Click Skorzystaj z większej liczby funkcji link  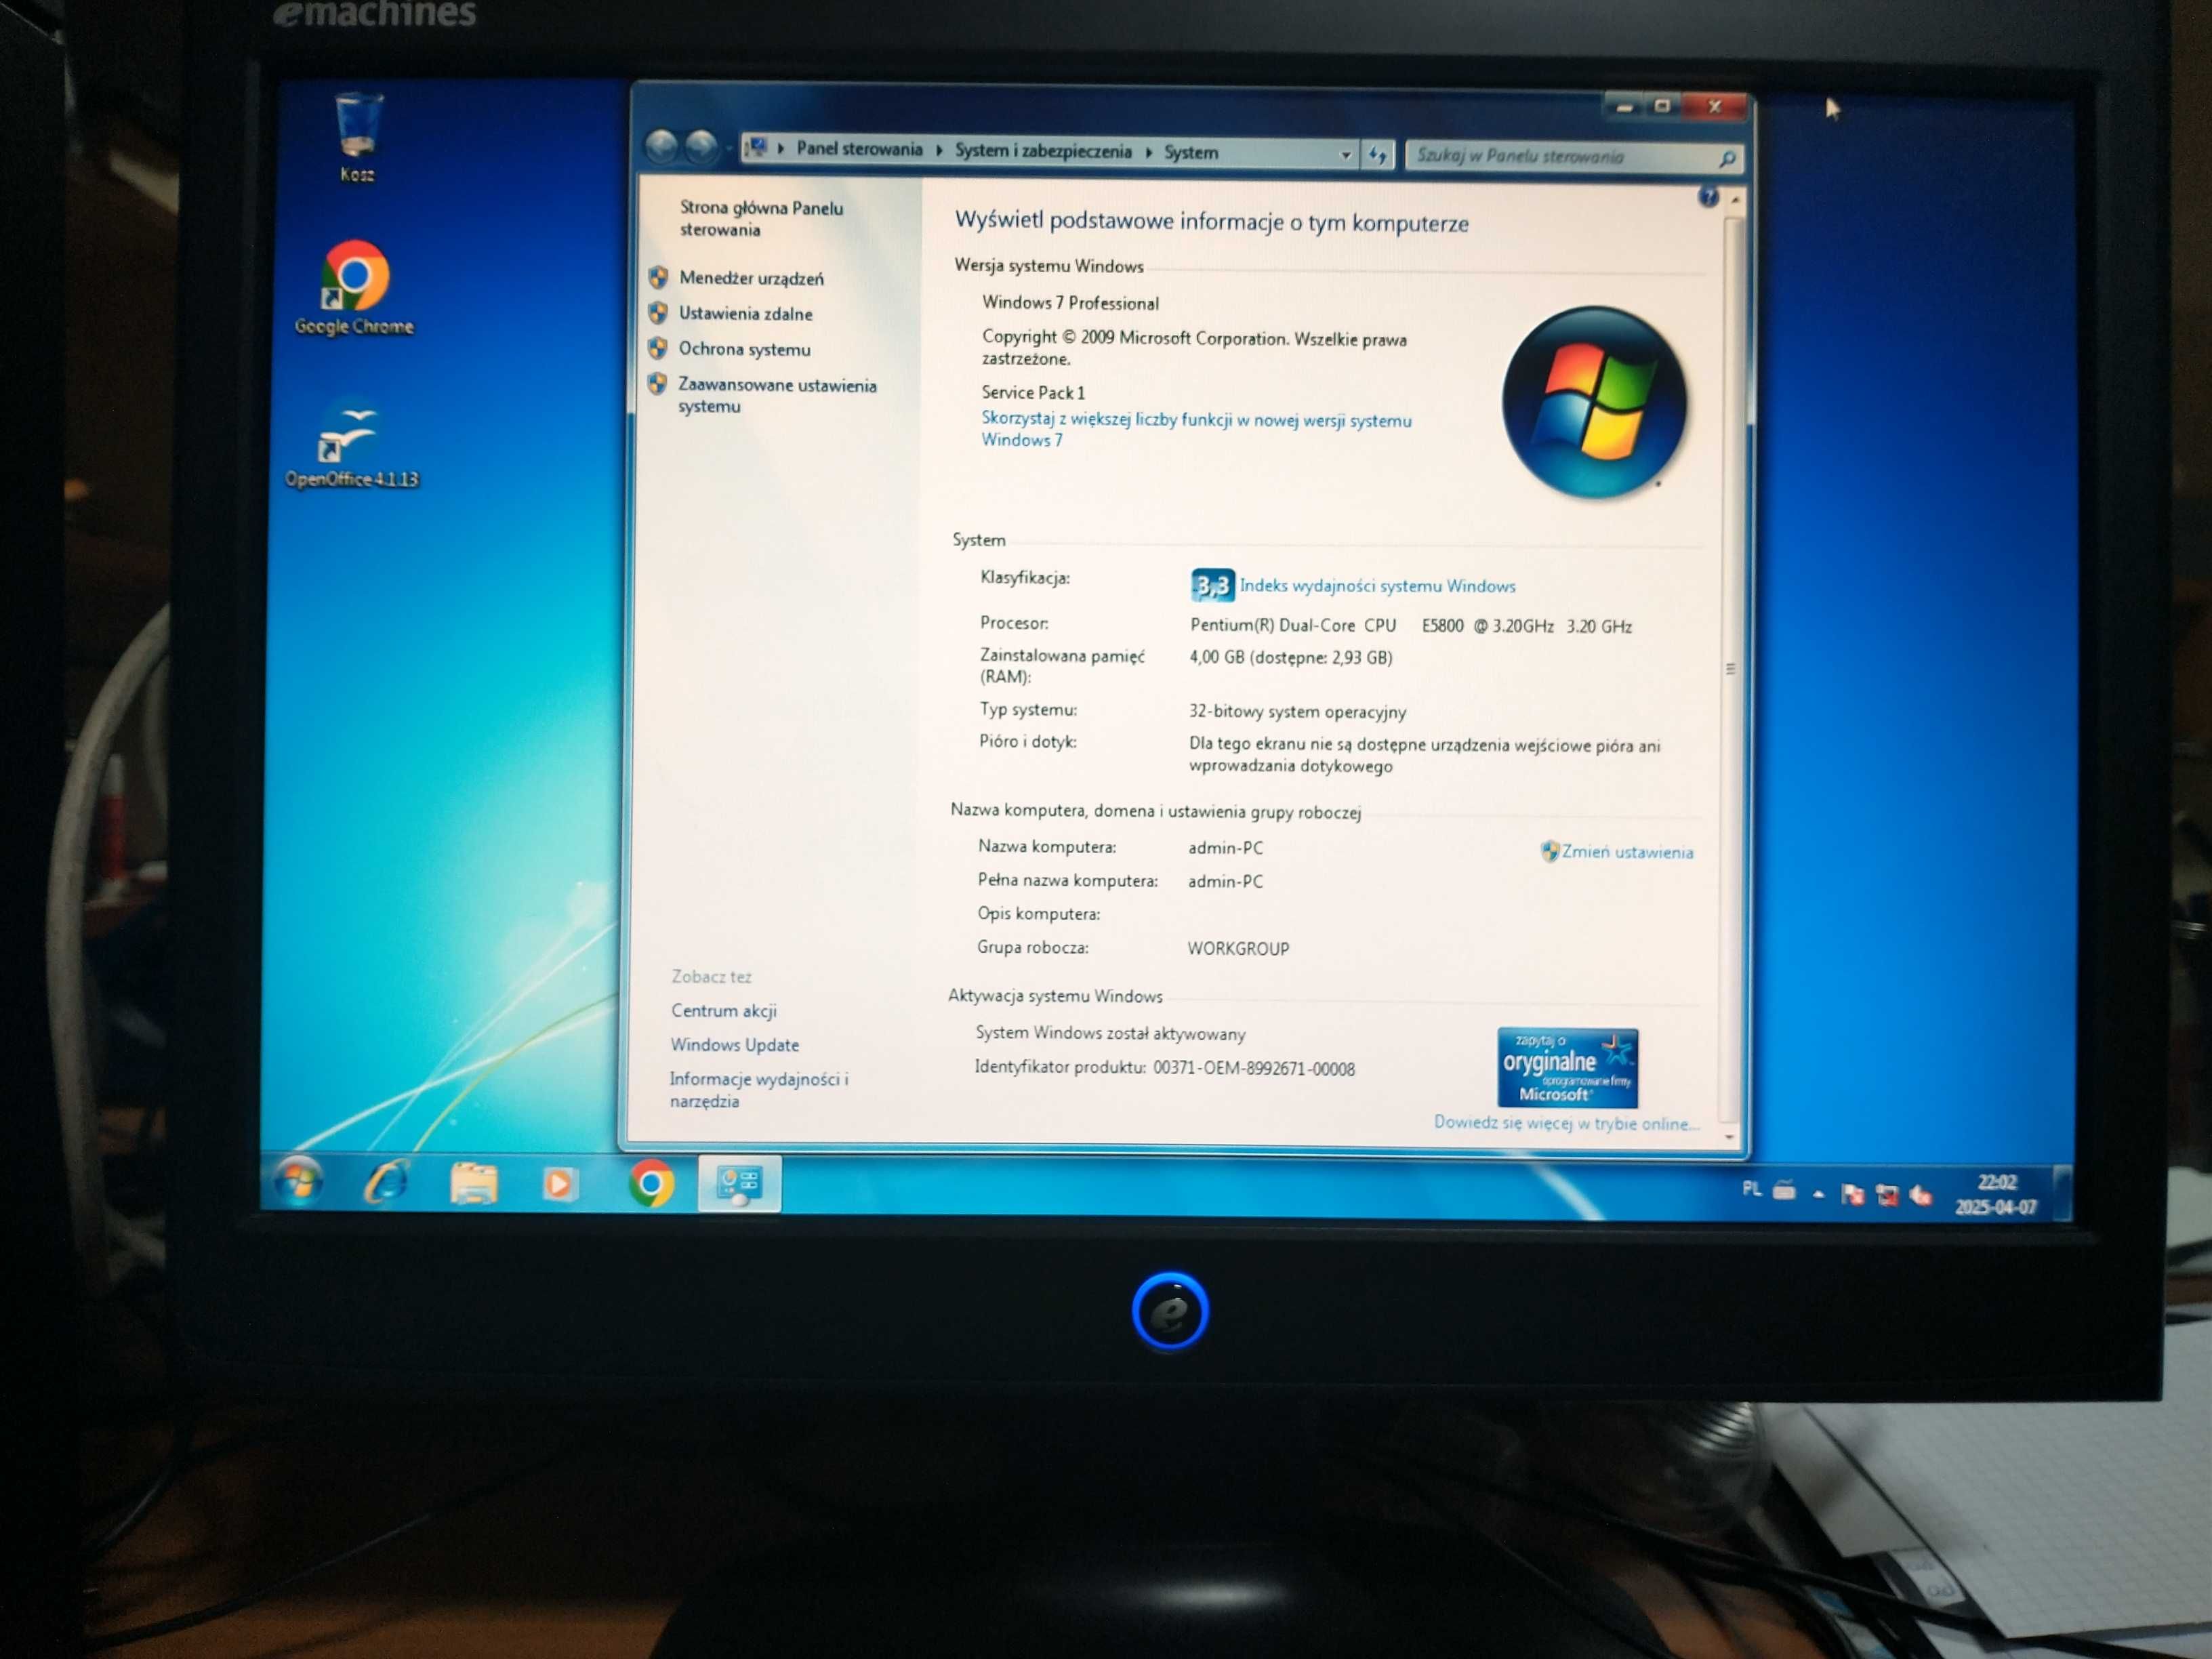(1196, 429)
